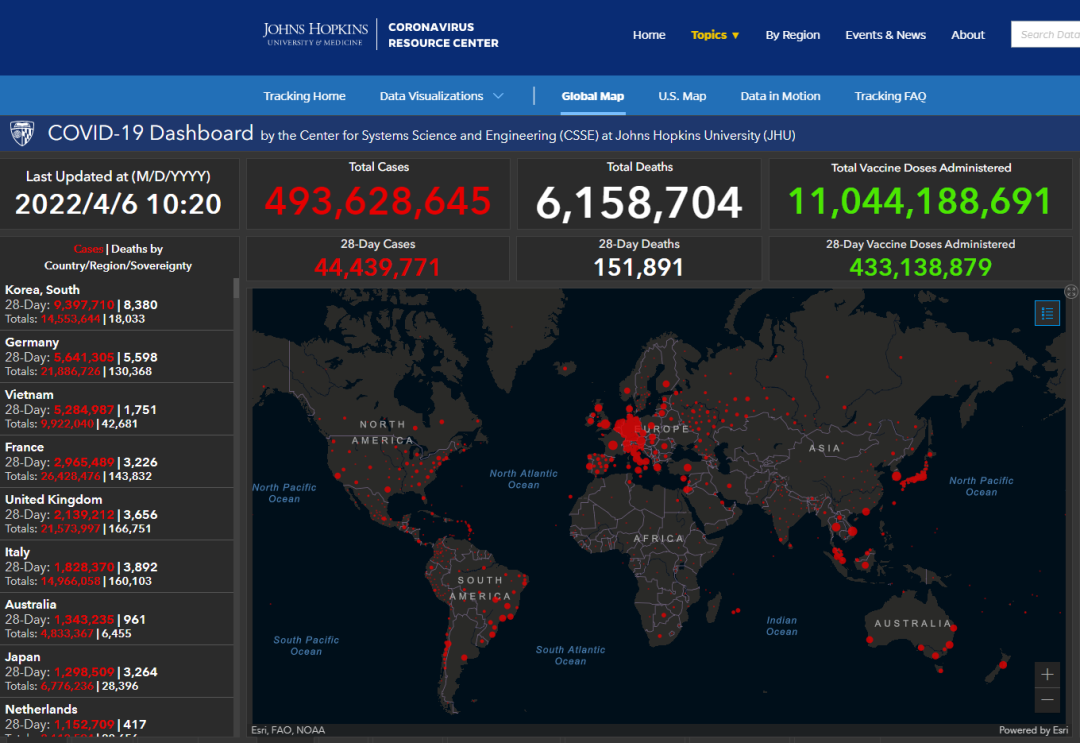Click the JHU shield logo beside dashboard title
This screenshot has width=1080, height=743.
click(x=22, y=133)
